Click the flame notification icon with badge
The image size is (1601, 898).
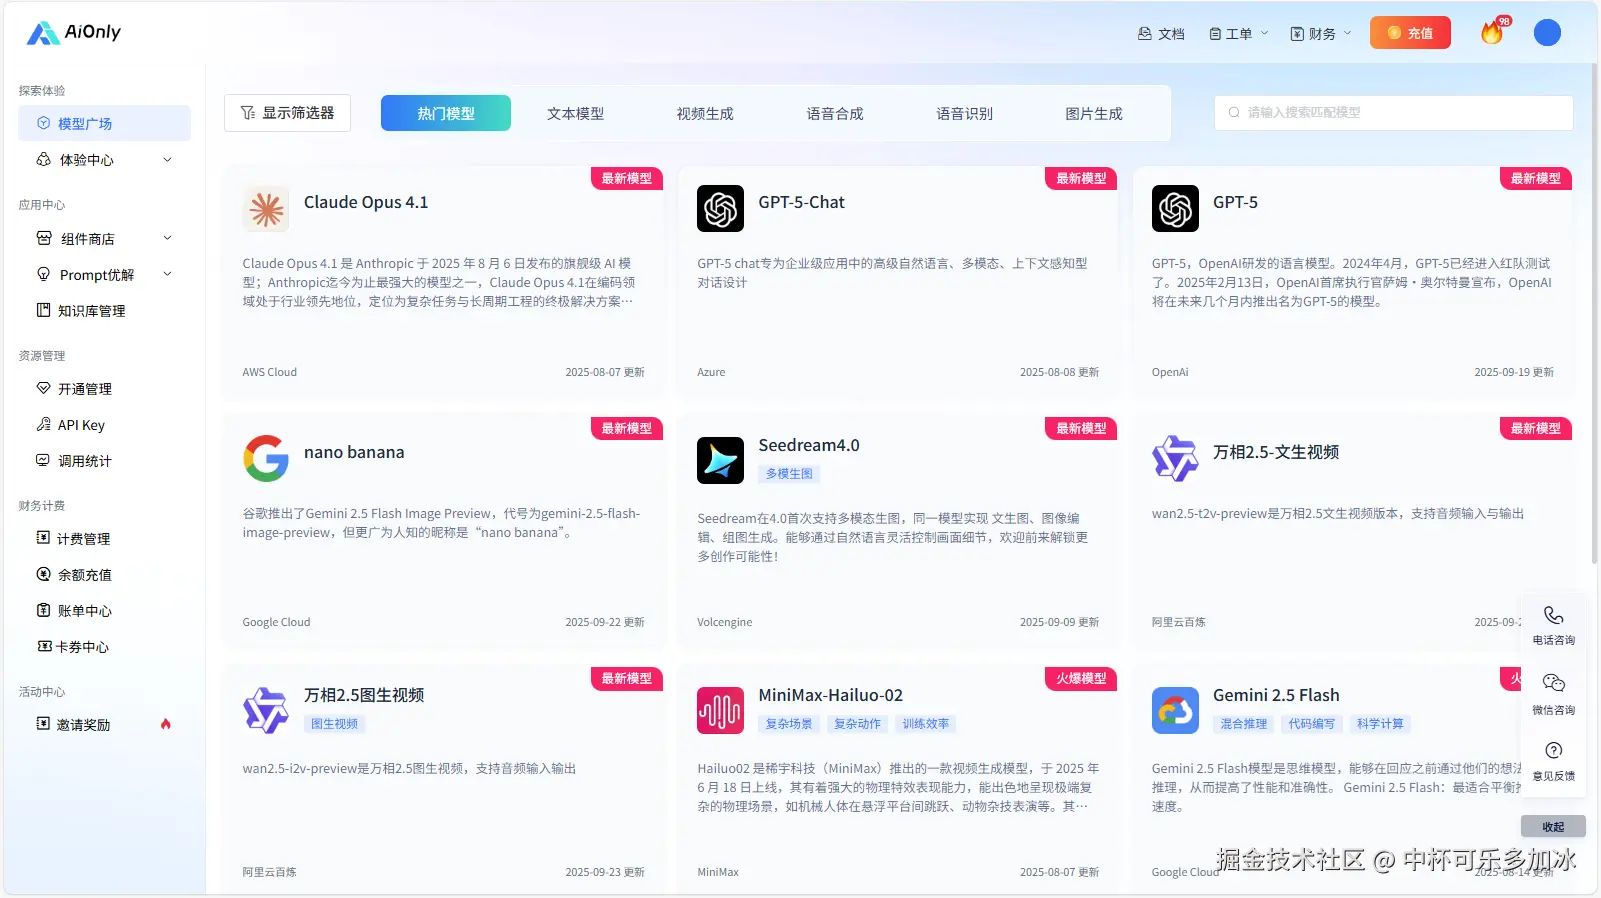[x=1494, y=31]
